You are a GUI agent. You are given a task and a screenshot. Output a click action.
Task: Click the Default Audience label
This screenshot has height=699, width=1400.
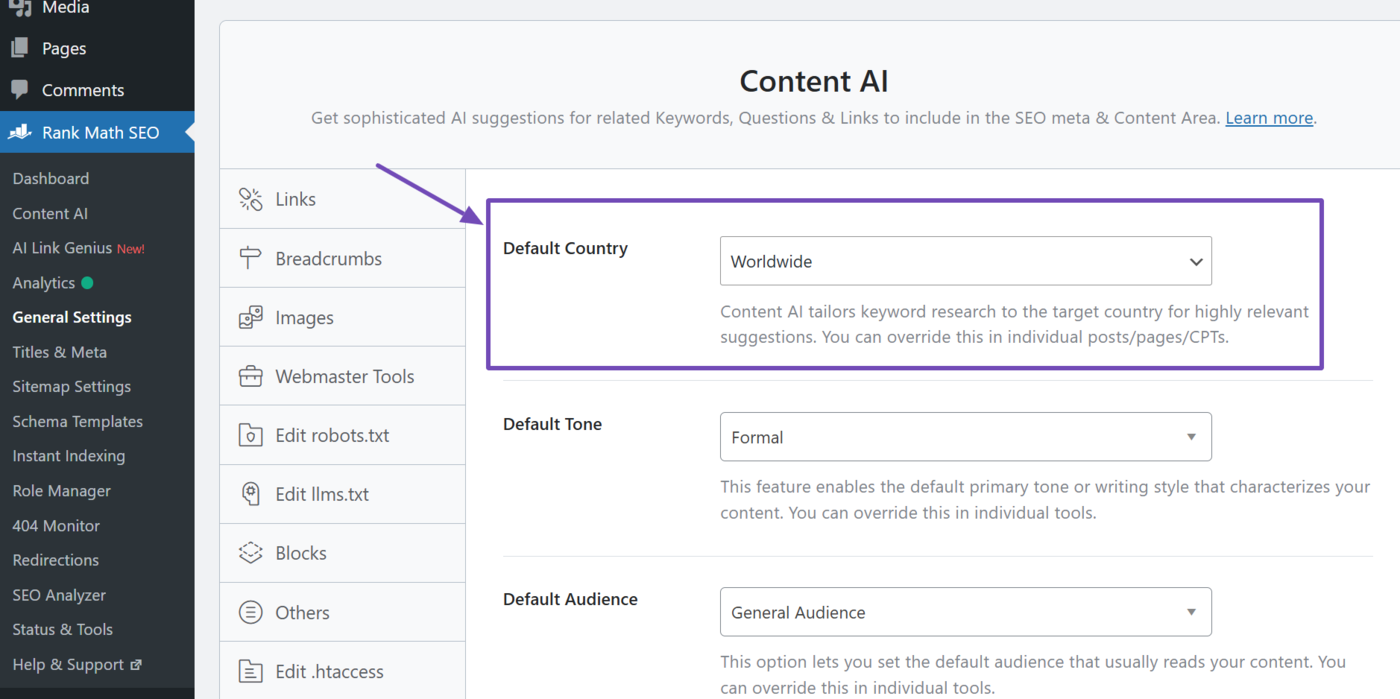pyautogui.click(x=570, y=599)
